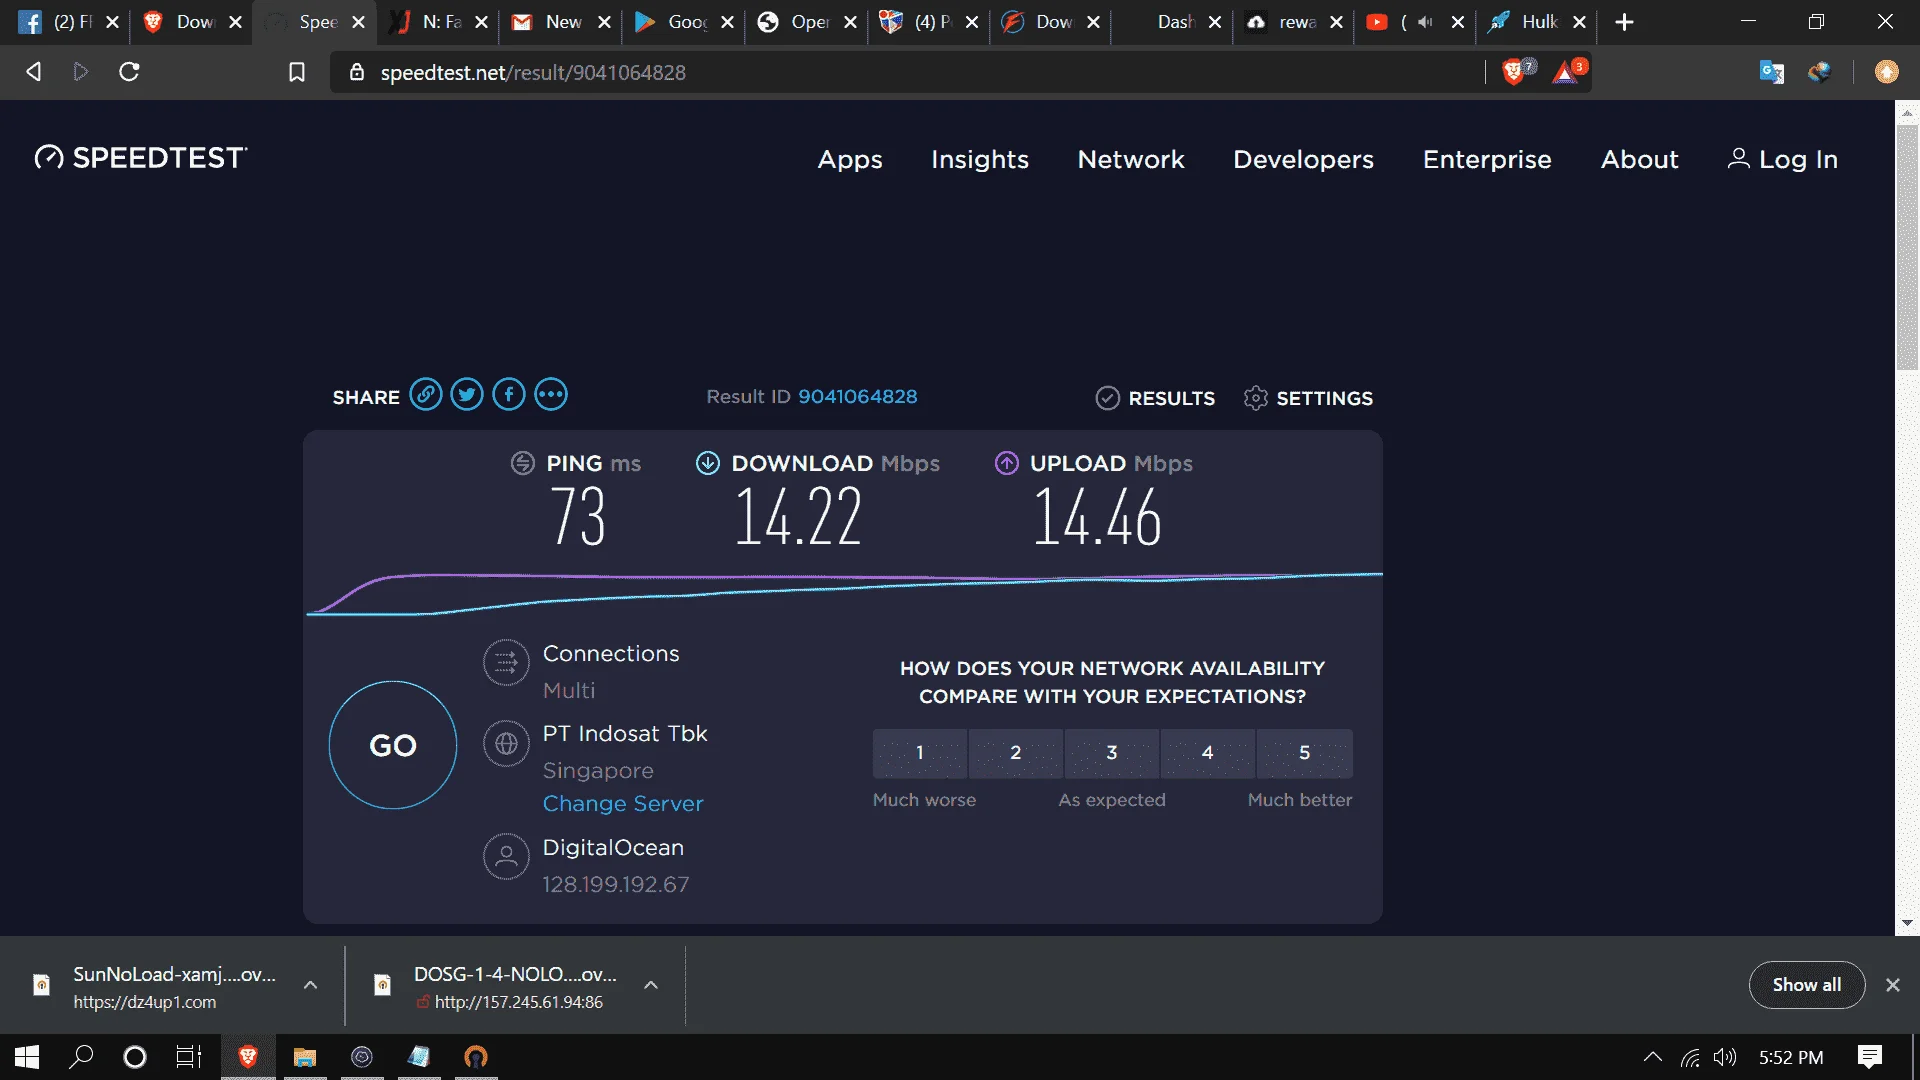
Task: Open the Result ID 9041064828 link
Action: coord(857,397)
